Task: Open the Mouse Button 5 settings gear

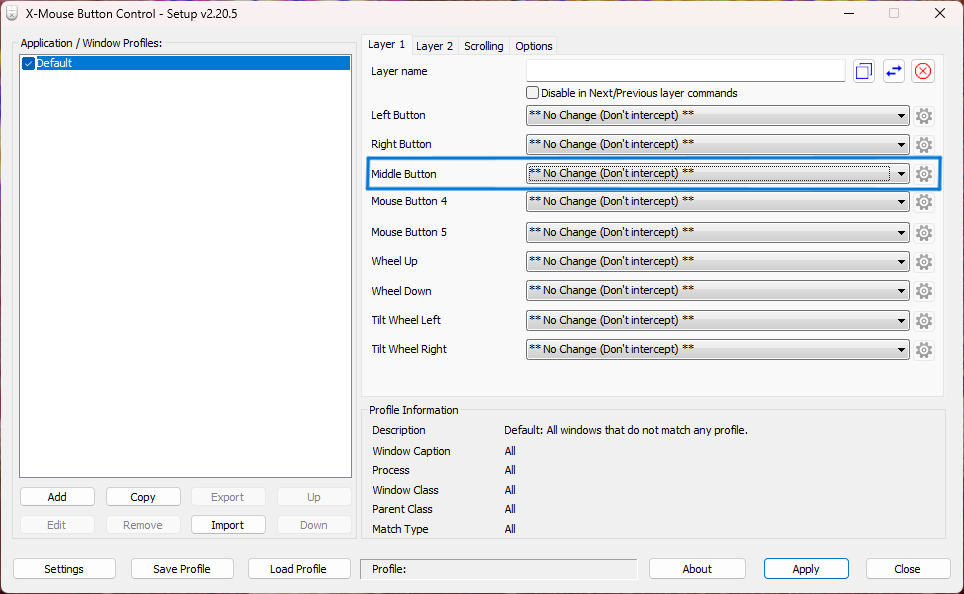Action: coord(923,232)
